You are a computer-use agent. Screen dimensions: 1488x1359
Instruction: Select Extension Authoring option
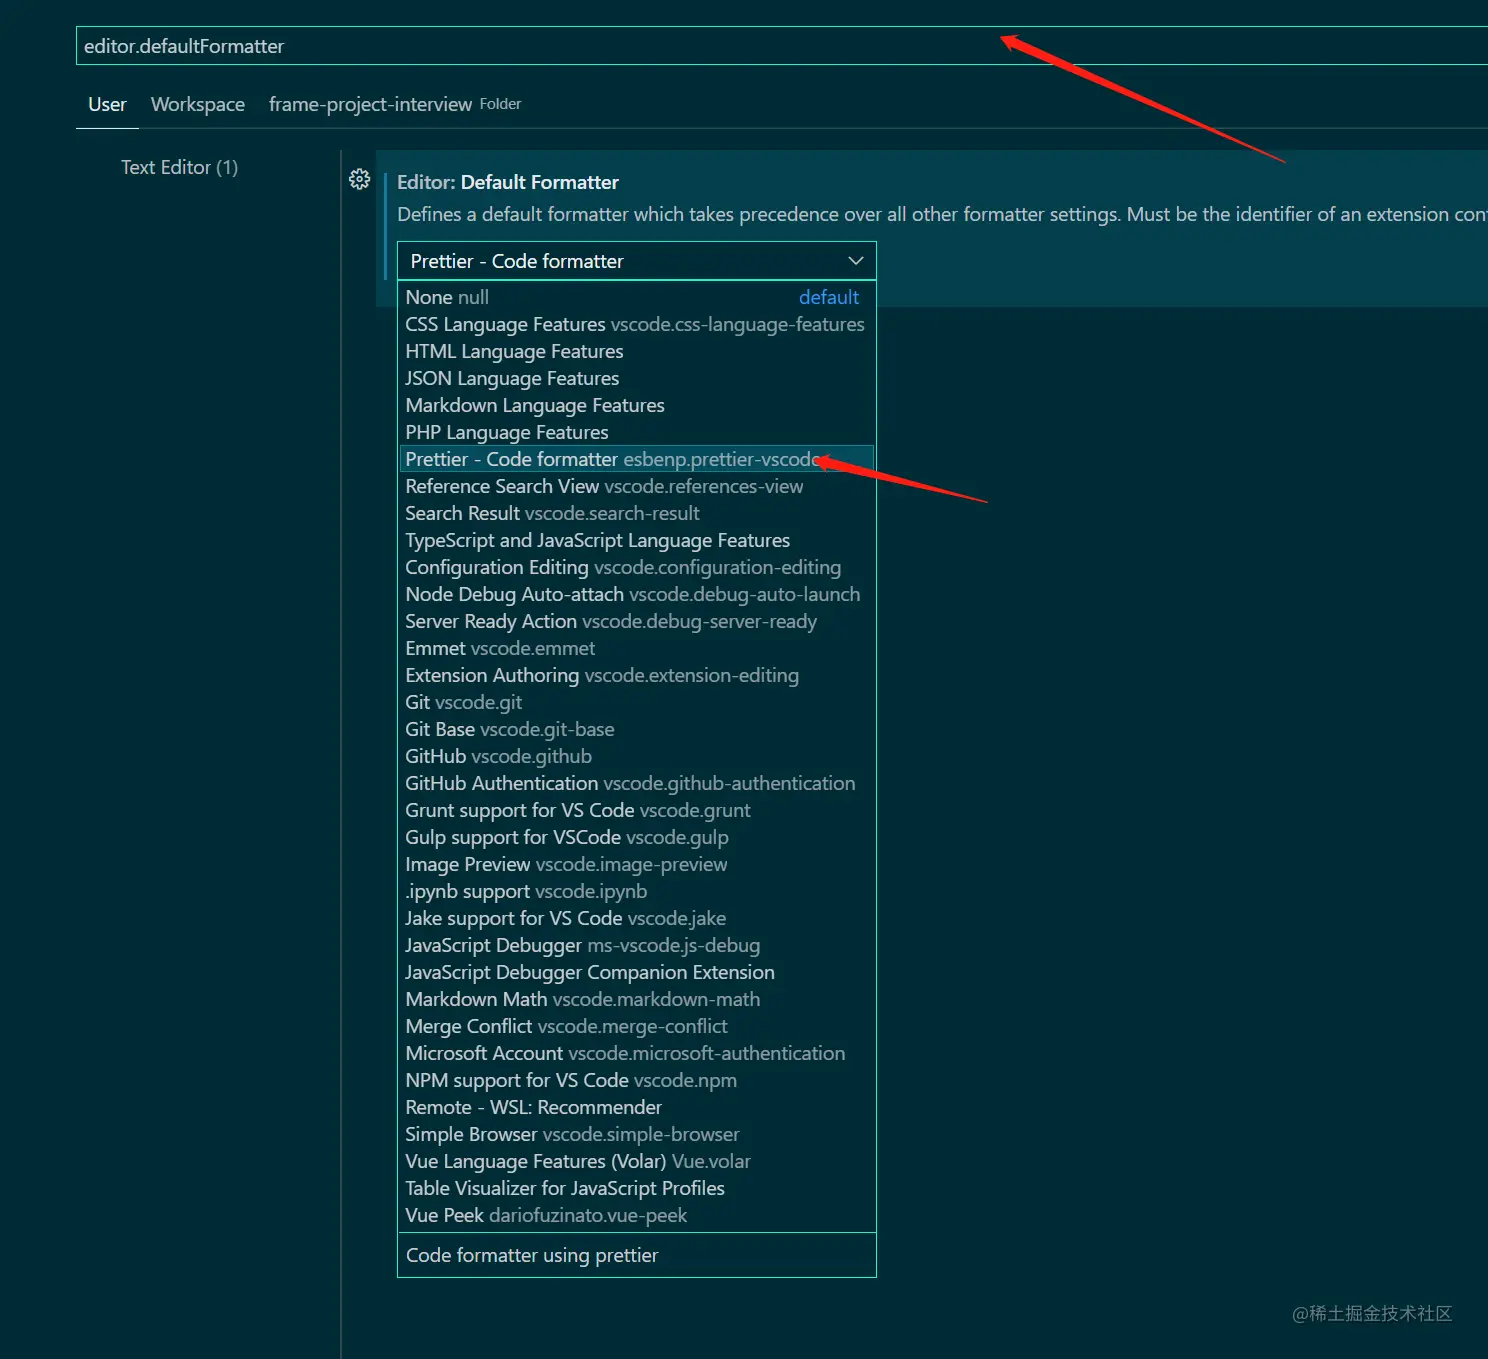(636, 675)
